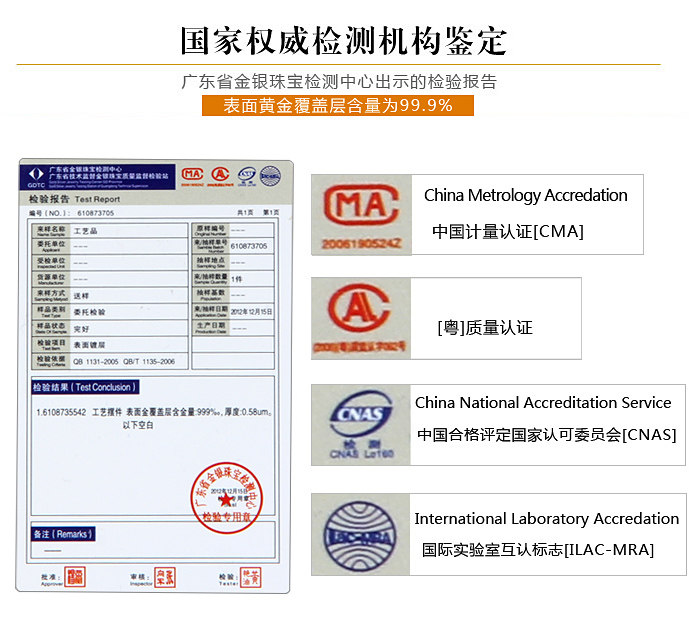Click the 'Test Conclusion' section header
Screen dimensions: 700x638
pyautogui.click(x=82, y=387)
